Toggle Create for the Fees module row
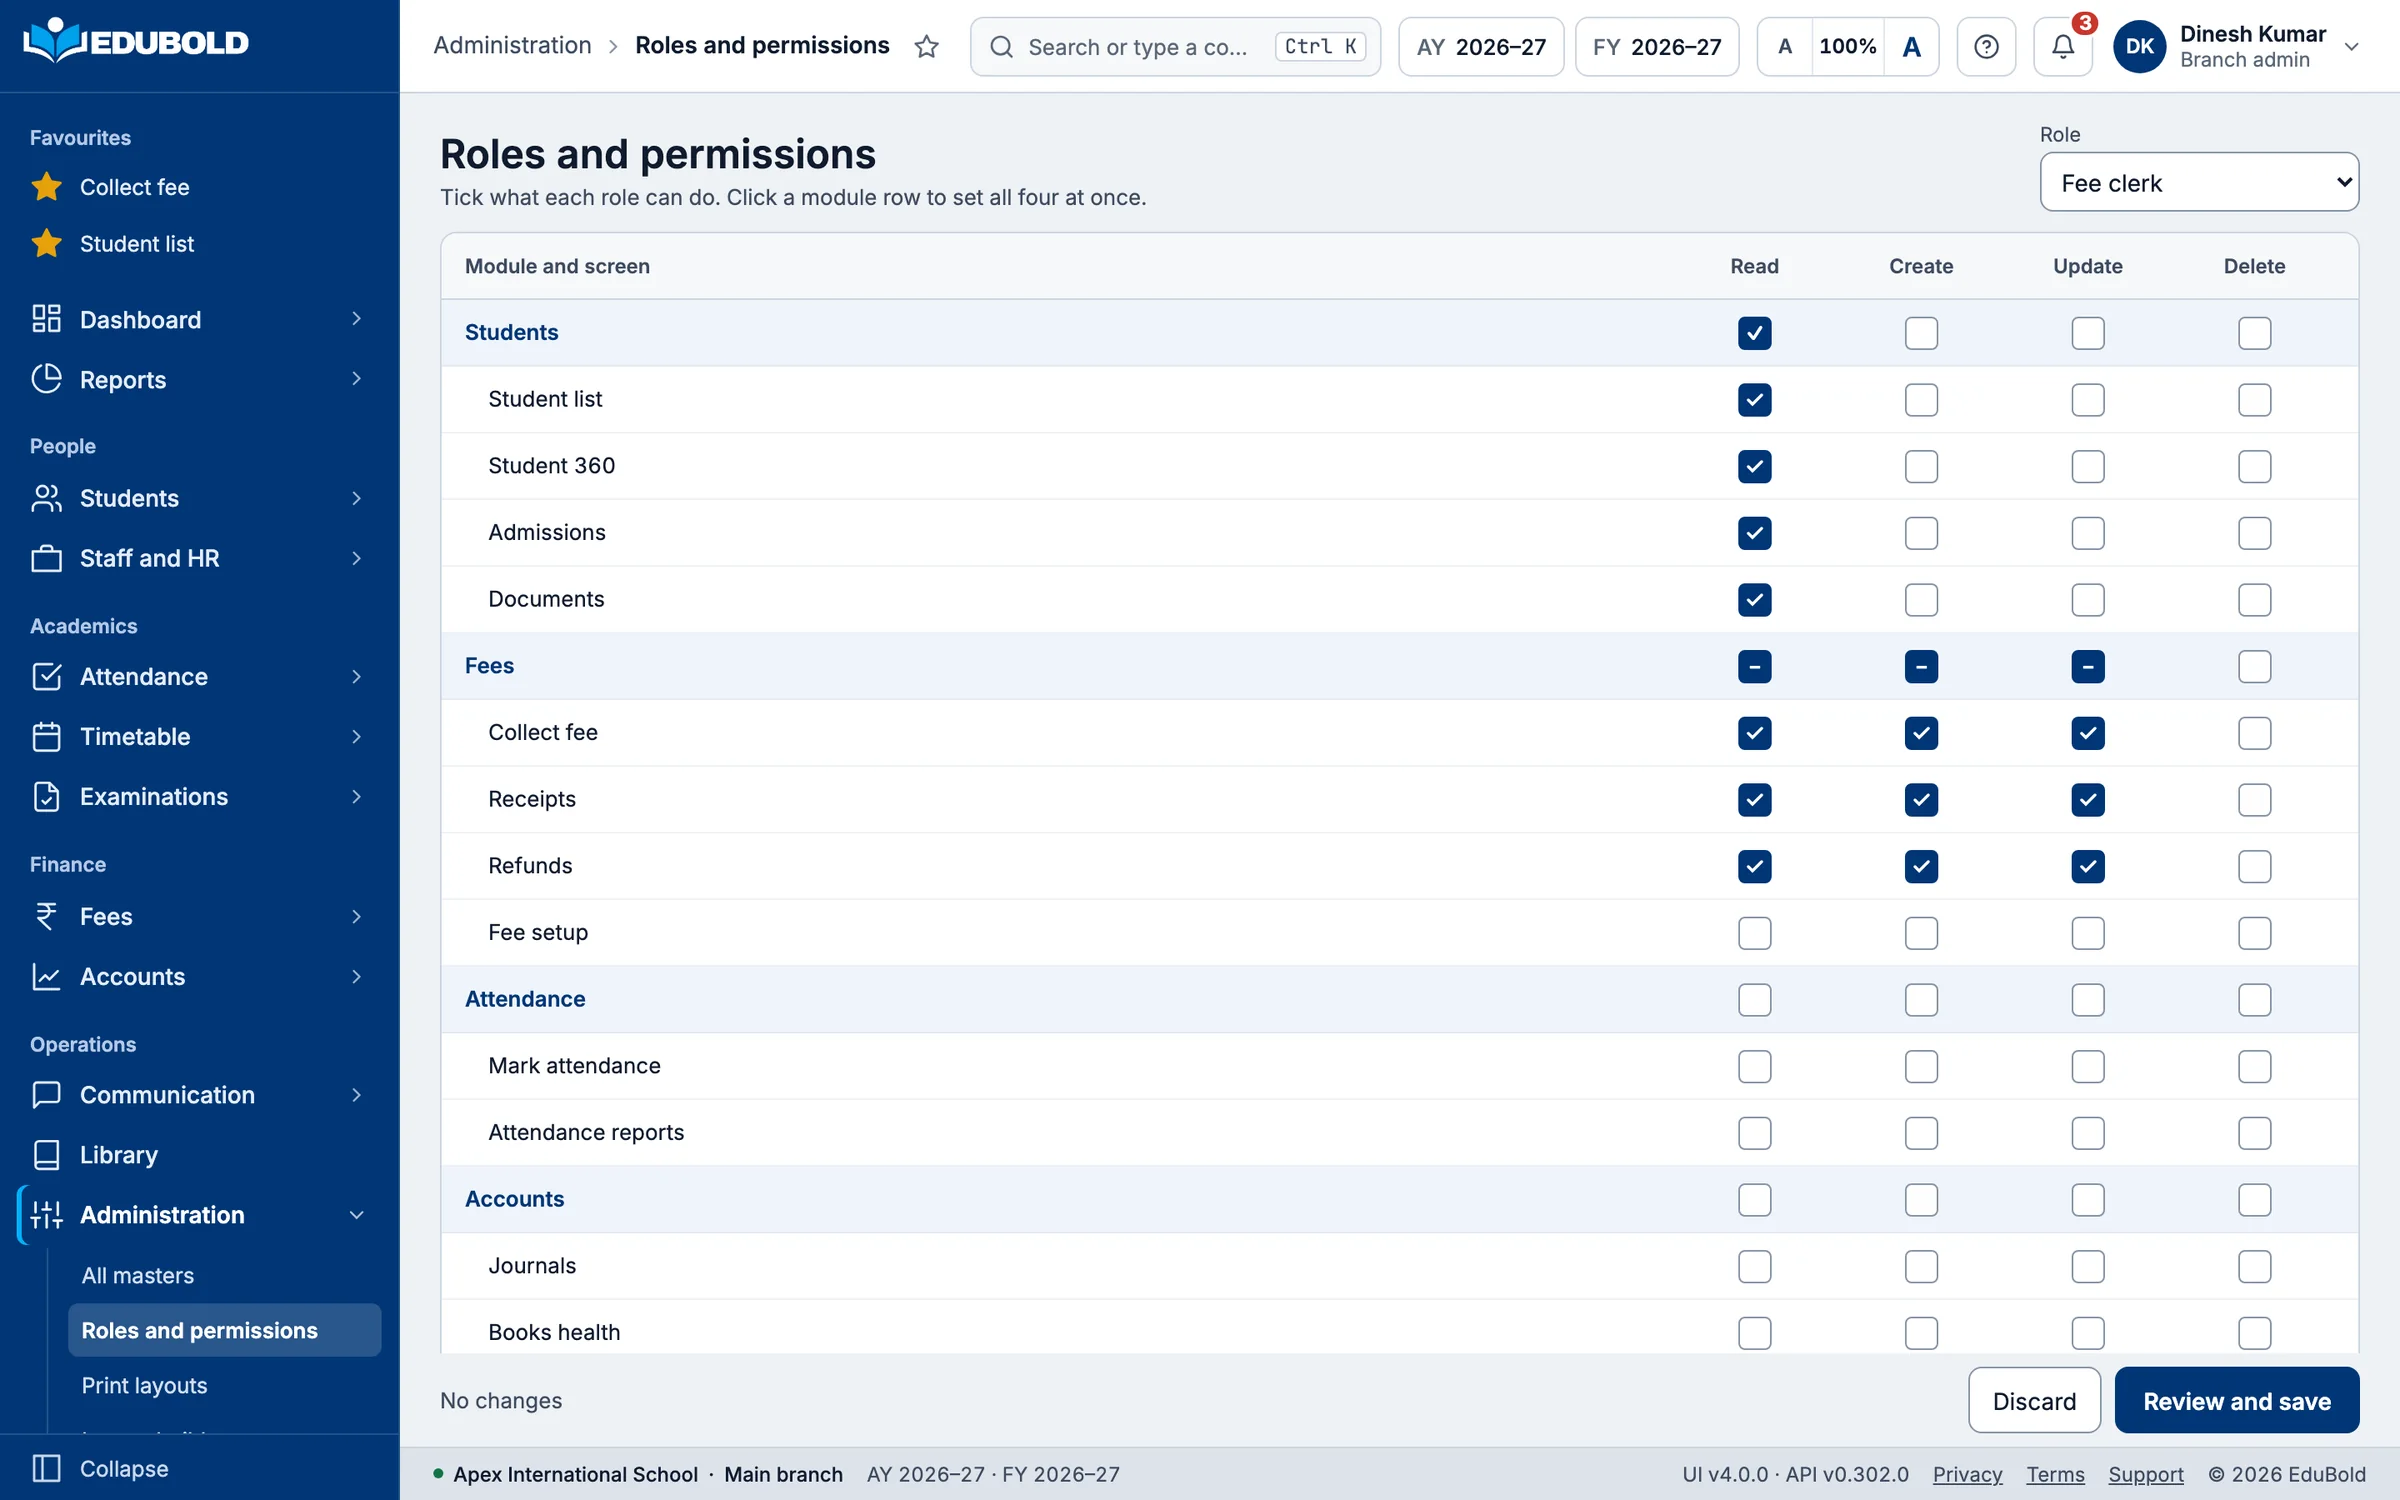The height and width of the screenshot is (1500, 2400). 1921,667
